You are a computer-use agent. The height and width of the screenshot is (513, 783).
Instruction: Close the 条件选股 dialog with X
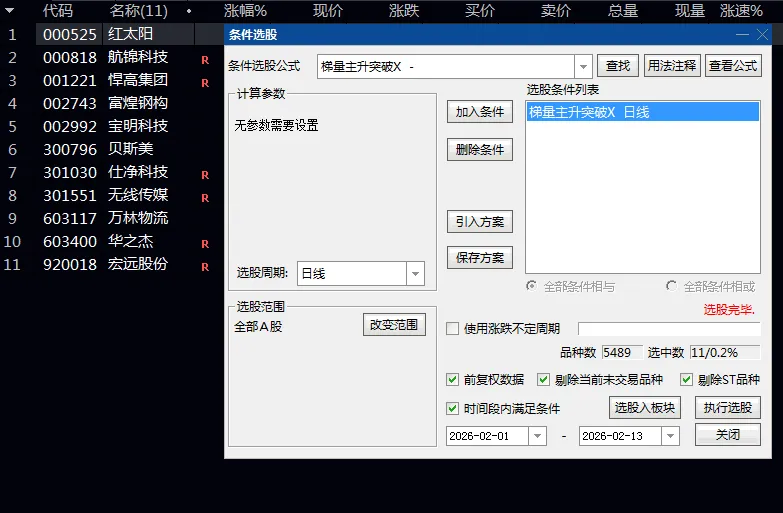763,34
